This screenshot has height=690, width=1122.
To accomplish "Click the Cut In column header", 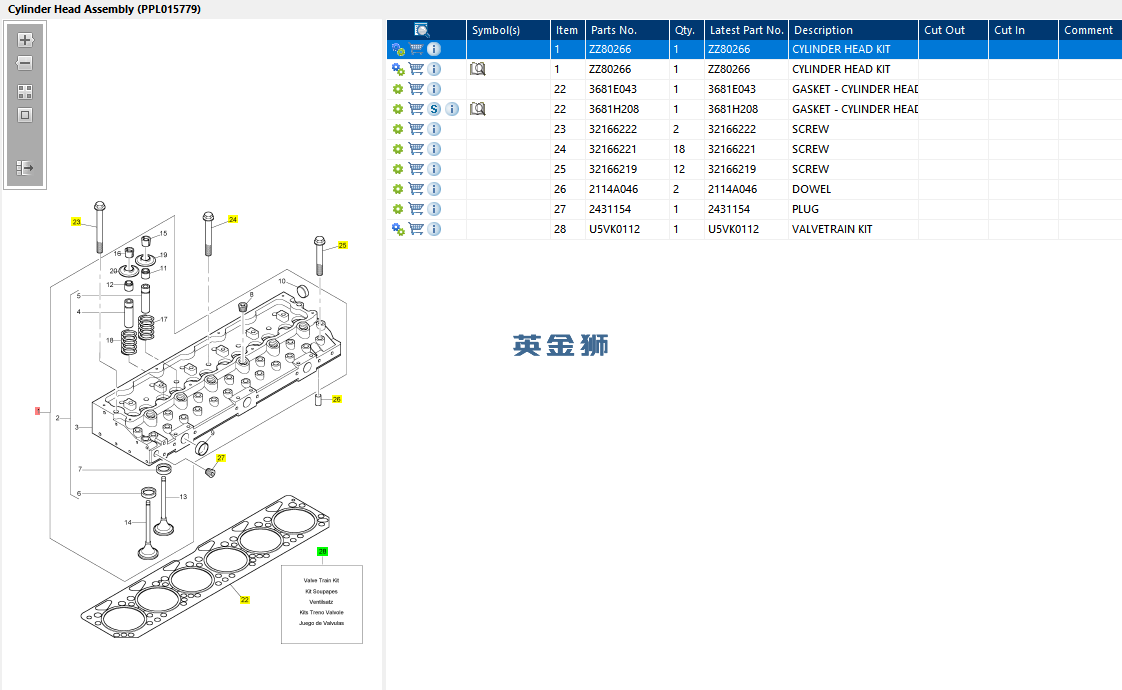I will [1023, 30].
